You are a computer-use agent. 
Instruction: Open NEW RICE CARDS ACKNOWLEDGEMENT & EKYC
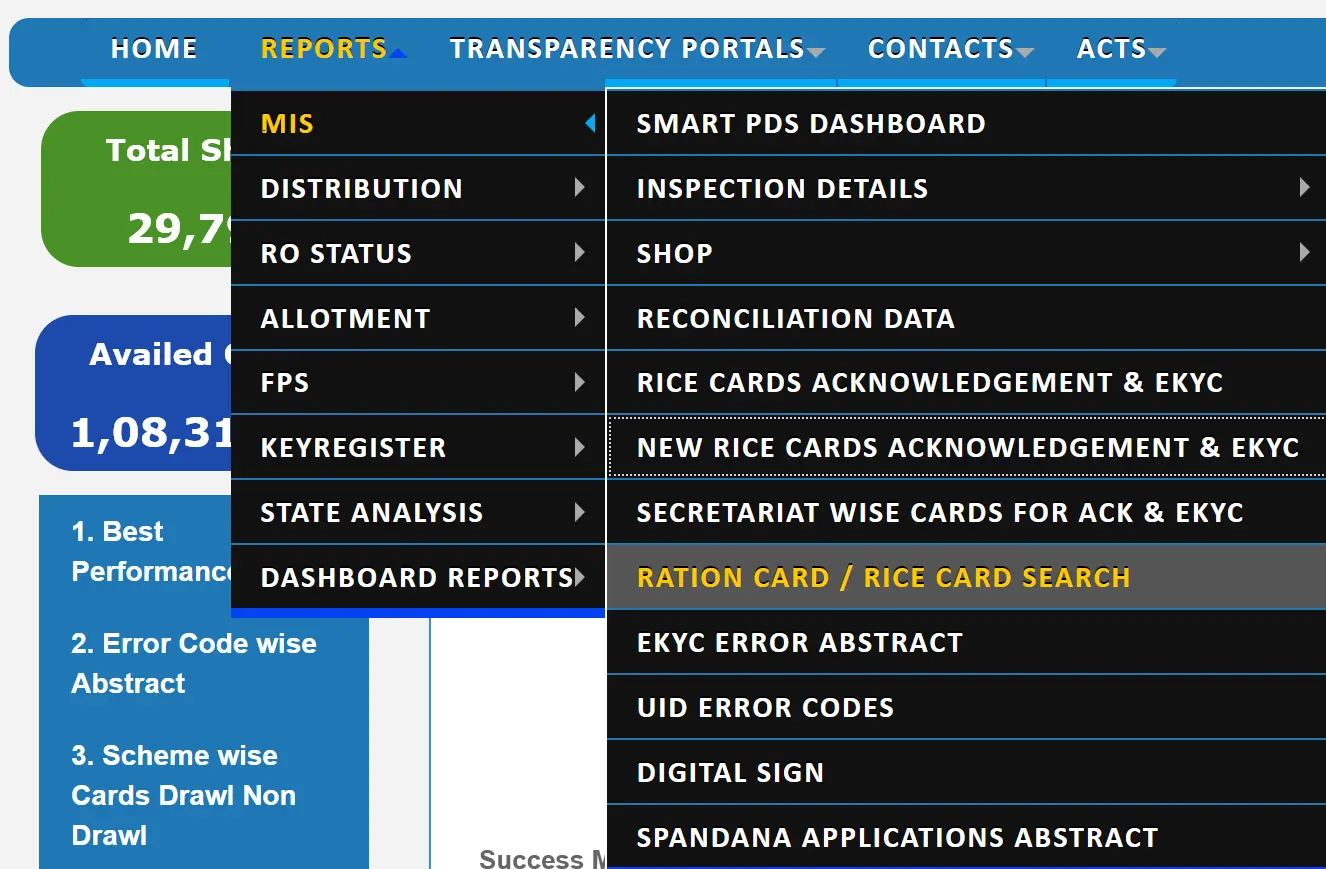tap(966, 447)
